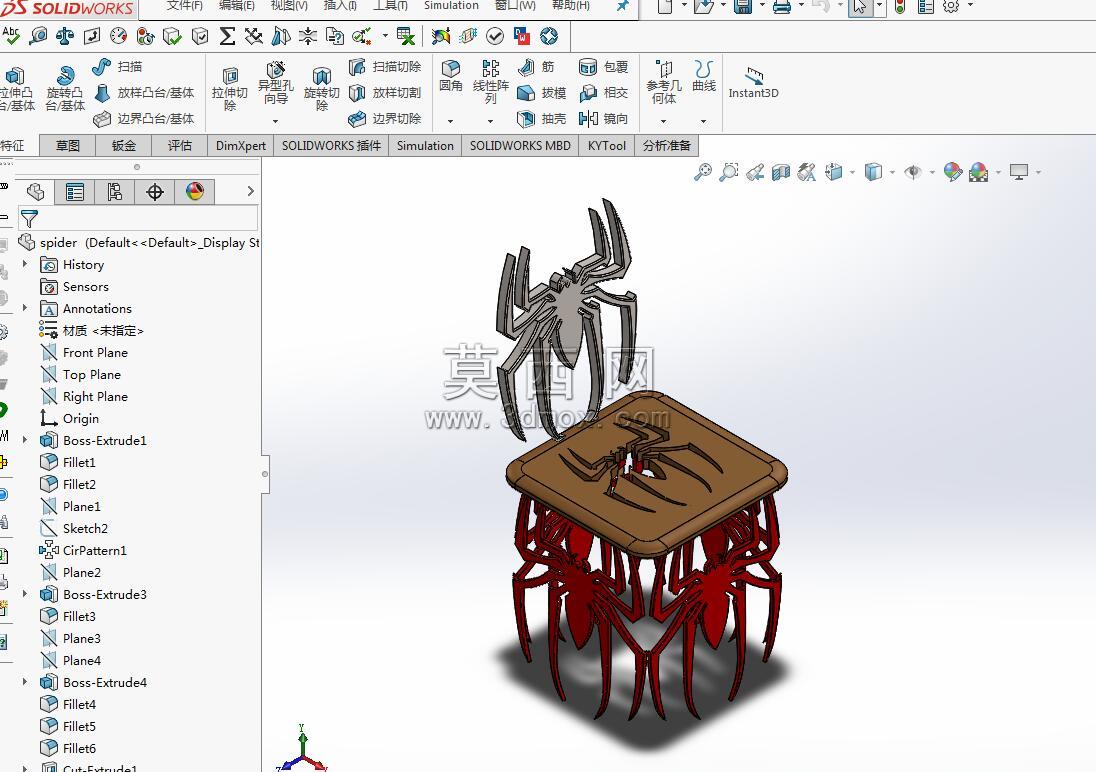Screen dimensions: 1096x772
Task: Click the Zoom to Fit magnifier icon
Action: (x=702, y=172)
